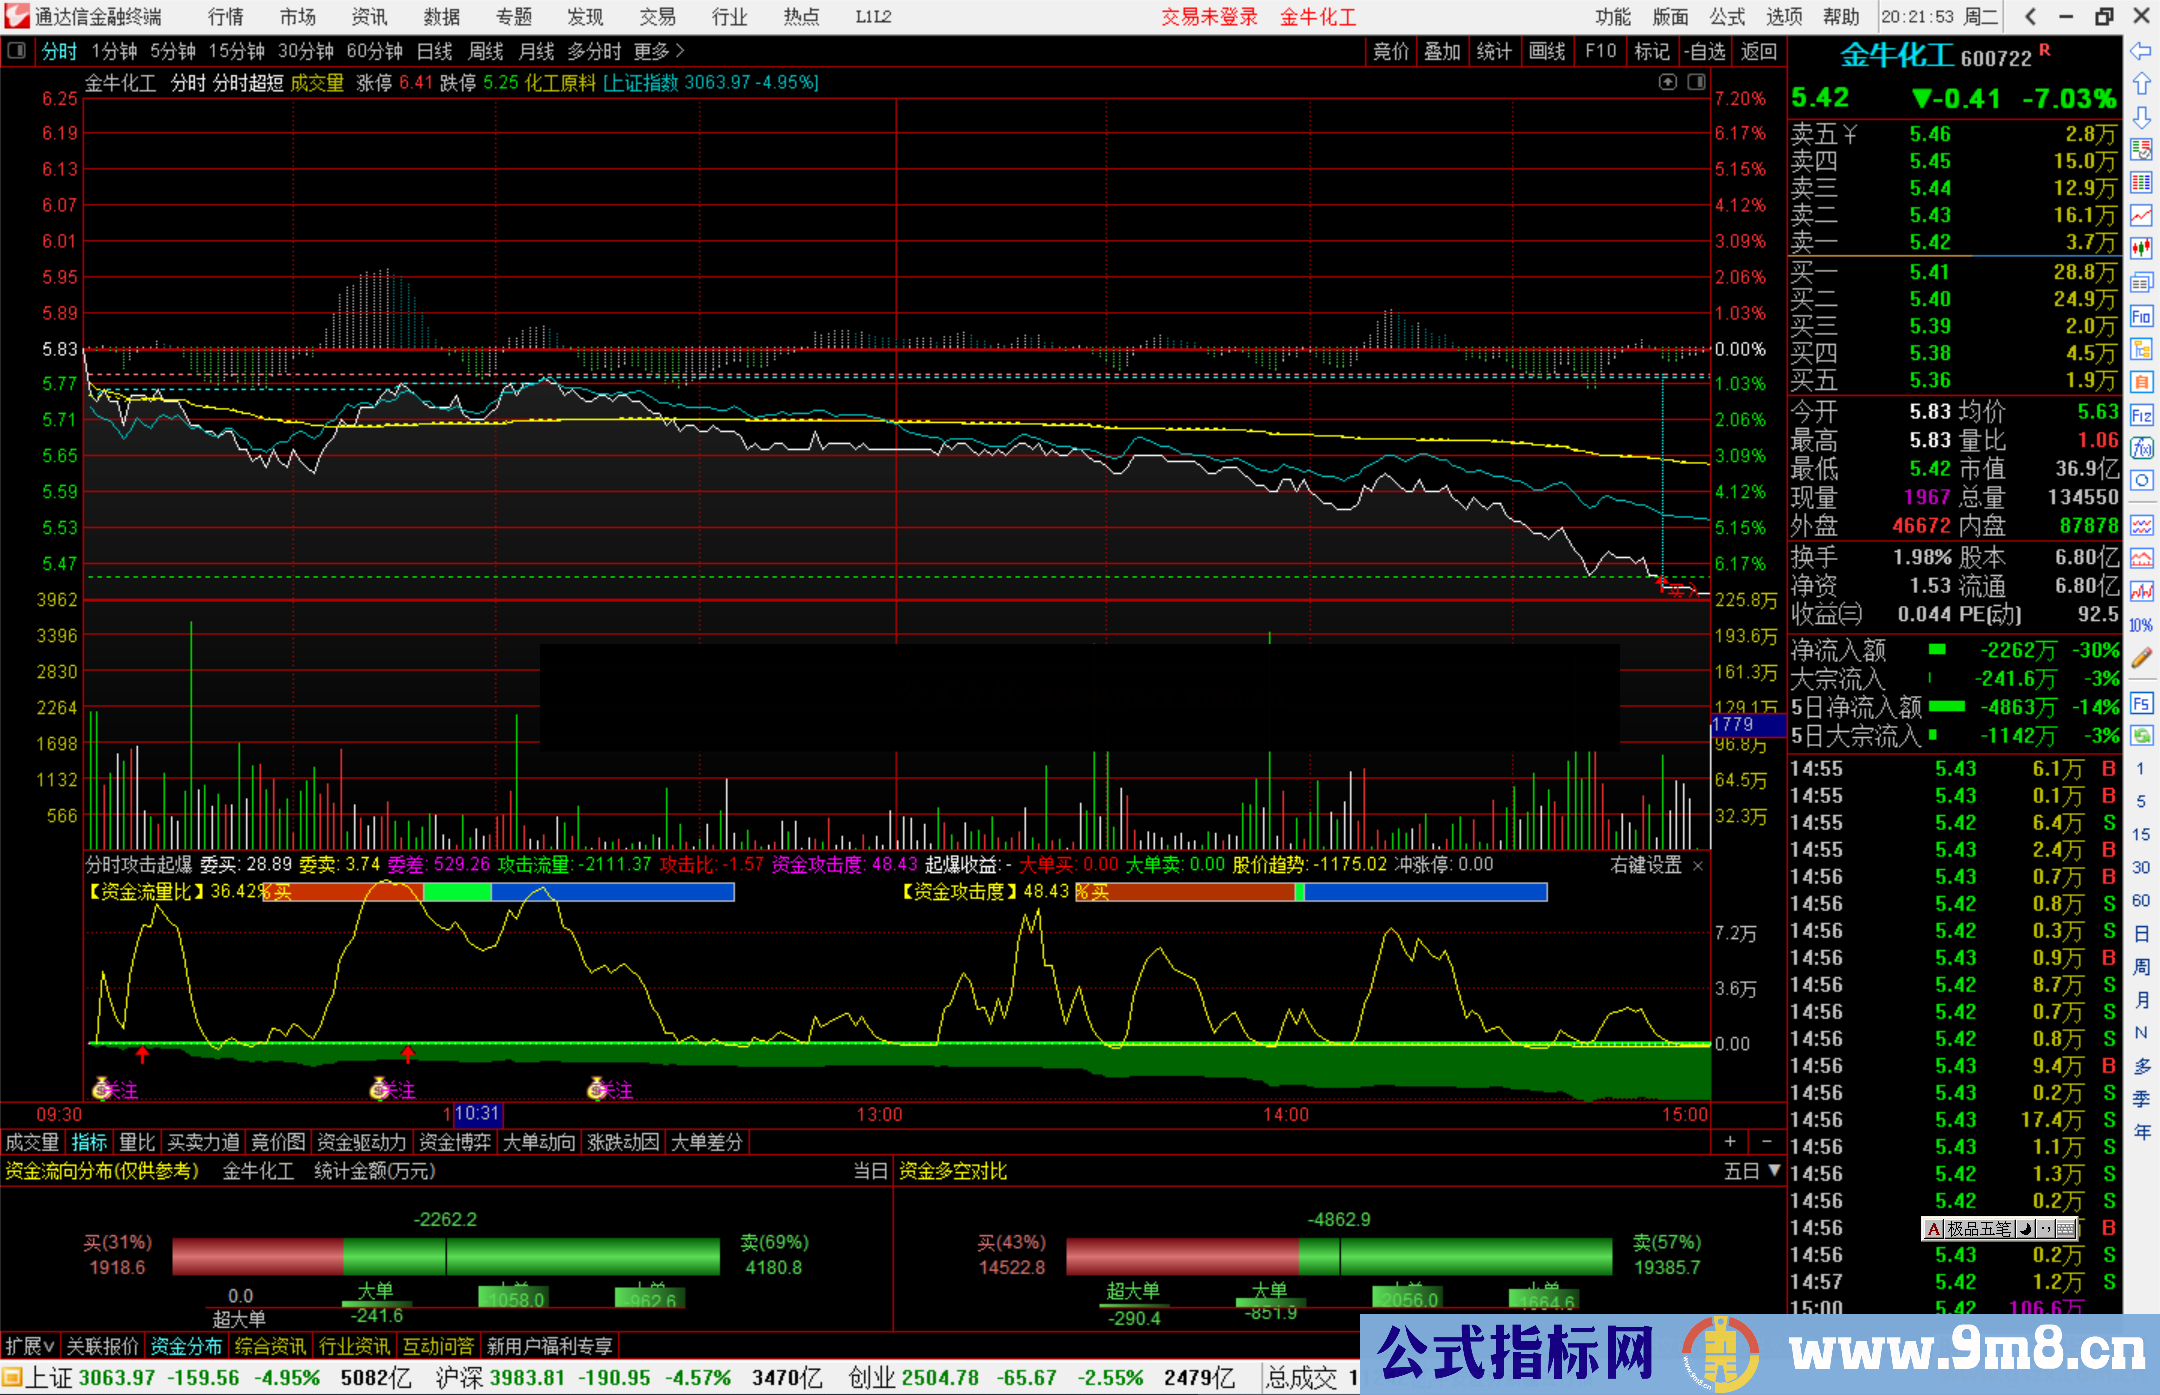Open the 五日 dropdown arrow
The image size is (2160, 1395).
point(1774,1170)
